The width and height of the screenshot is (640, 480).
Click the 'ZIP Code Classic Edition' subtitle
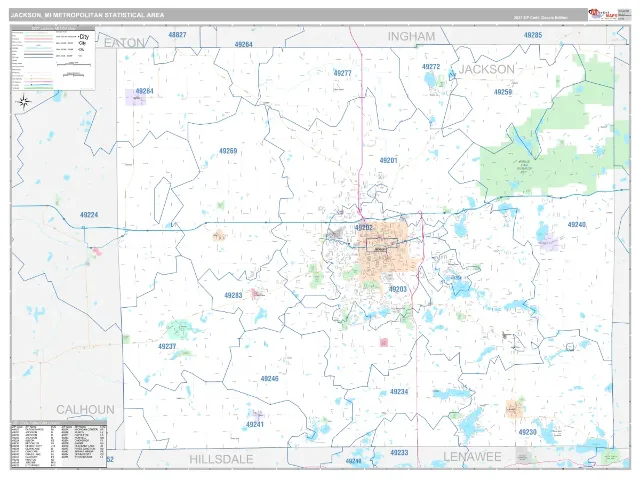[x=540, y=18]
